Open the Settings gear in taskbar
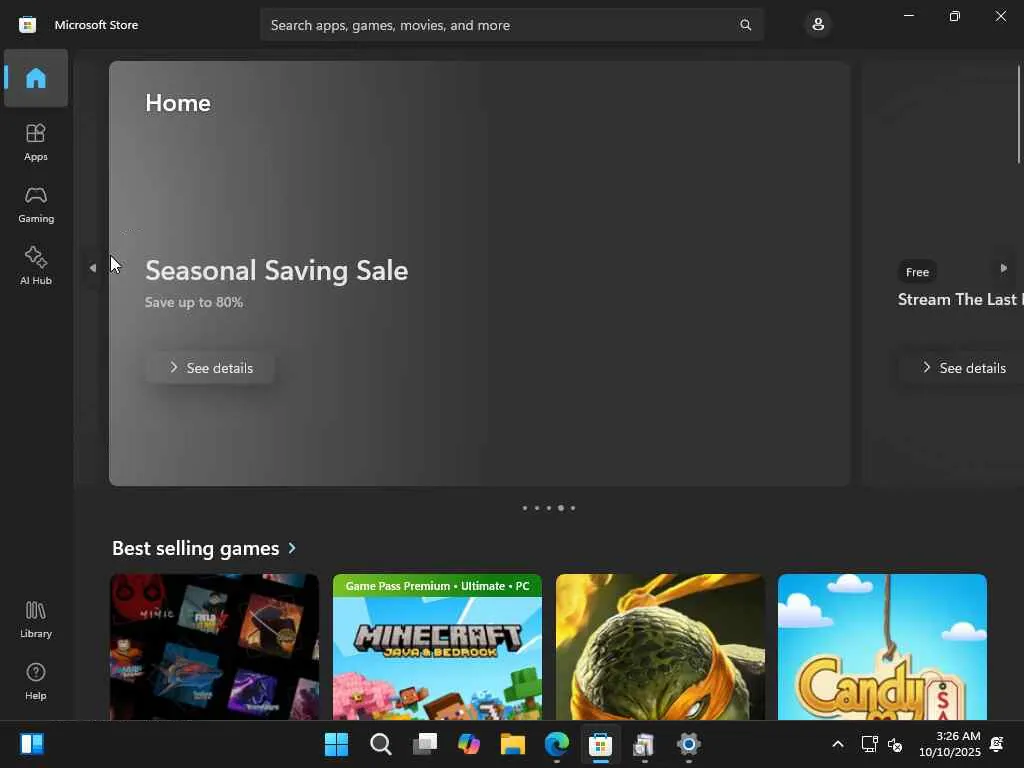This screenshot has height=768, width=1024. [688, 744]
